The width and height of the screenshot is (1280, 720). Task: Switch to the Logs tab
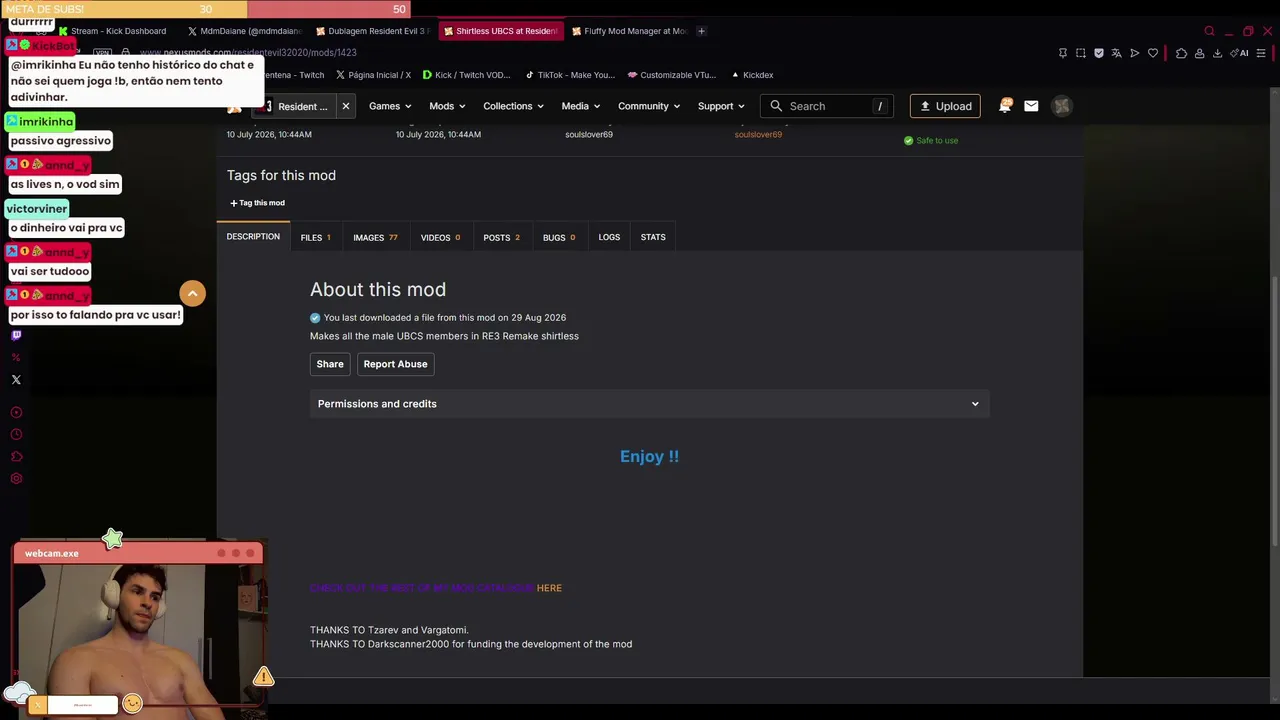[609, 238]
